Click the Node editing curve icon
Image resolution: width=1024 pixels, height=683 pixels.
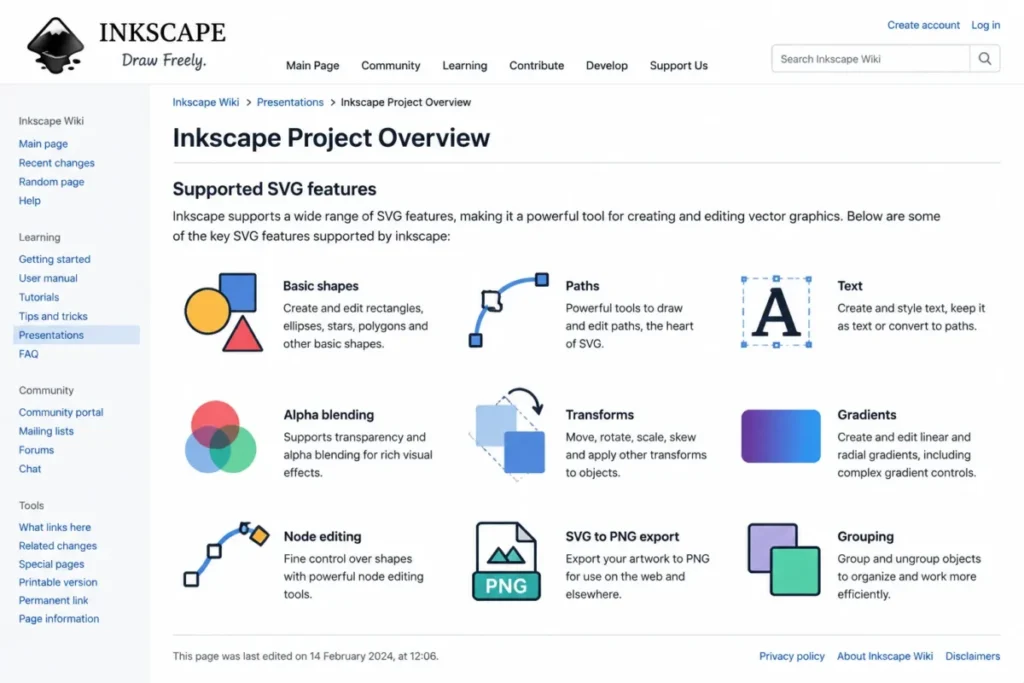(x=226, y=554)
